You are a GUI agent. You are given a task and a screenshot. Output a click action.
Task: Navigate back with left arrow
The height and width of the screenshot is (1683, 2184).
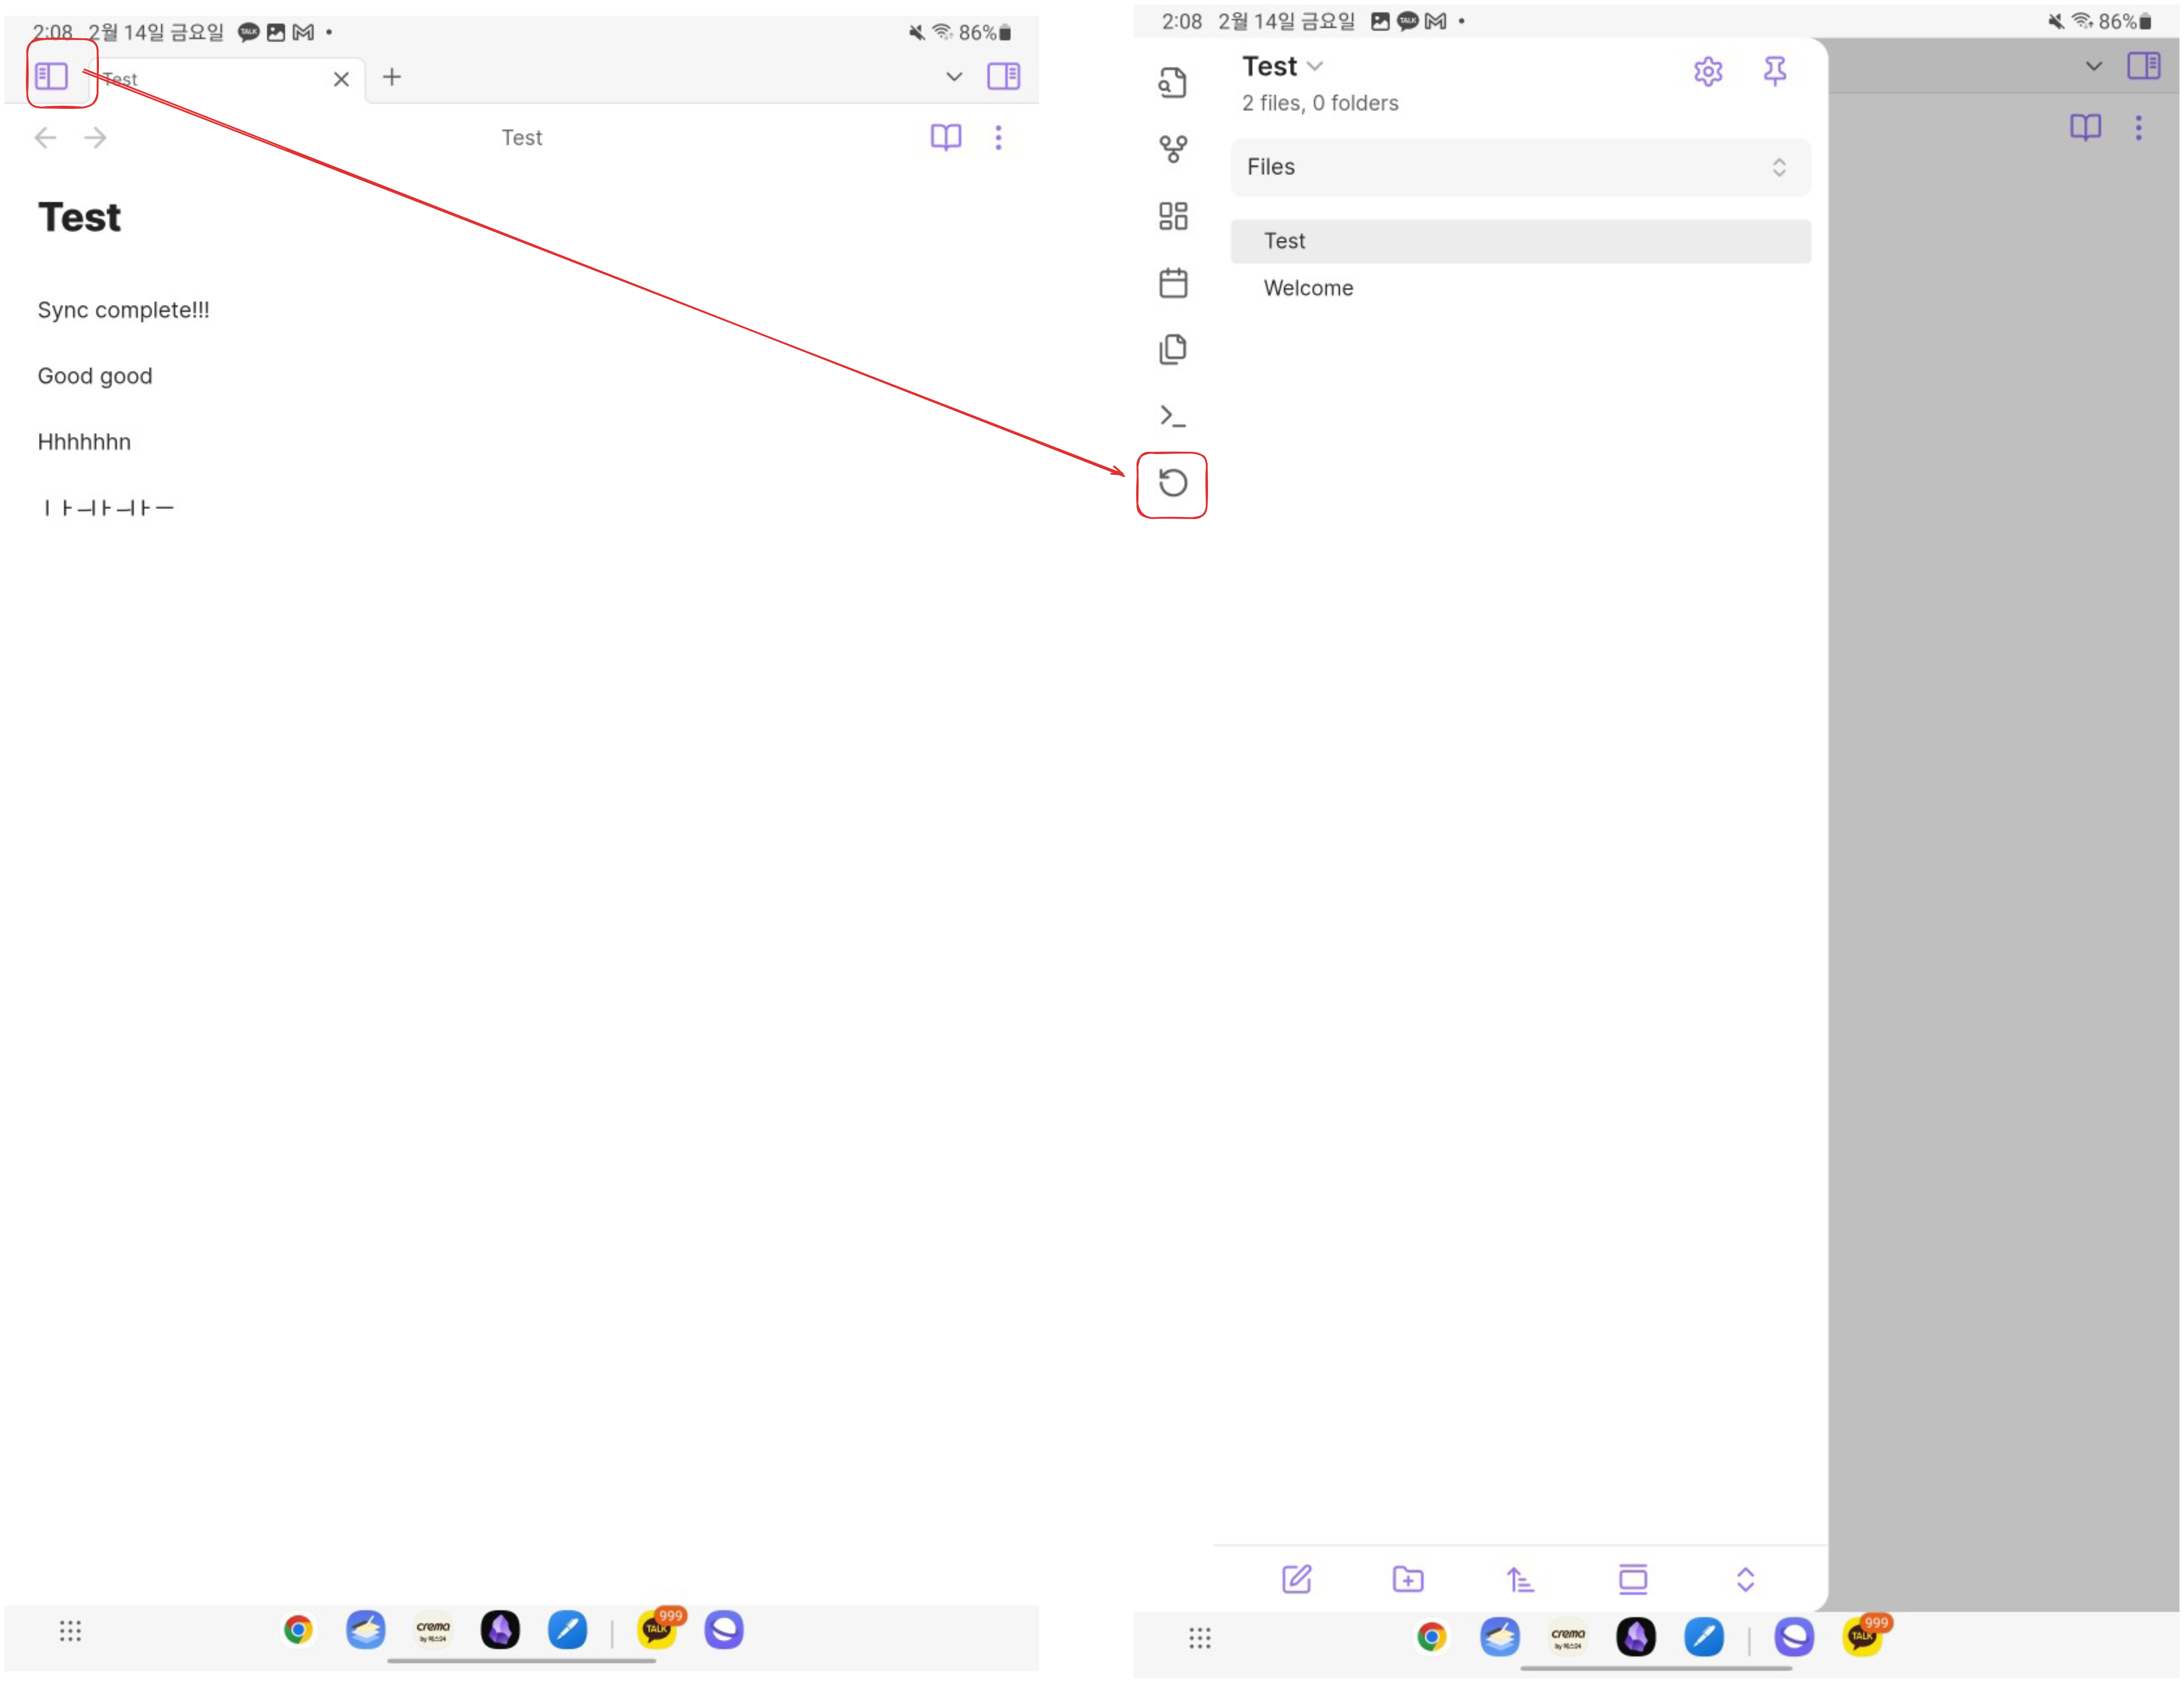coord(45,138)
